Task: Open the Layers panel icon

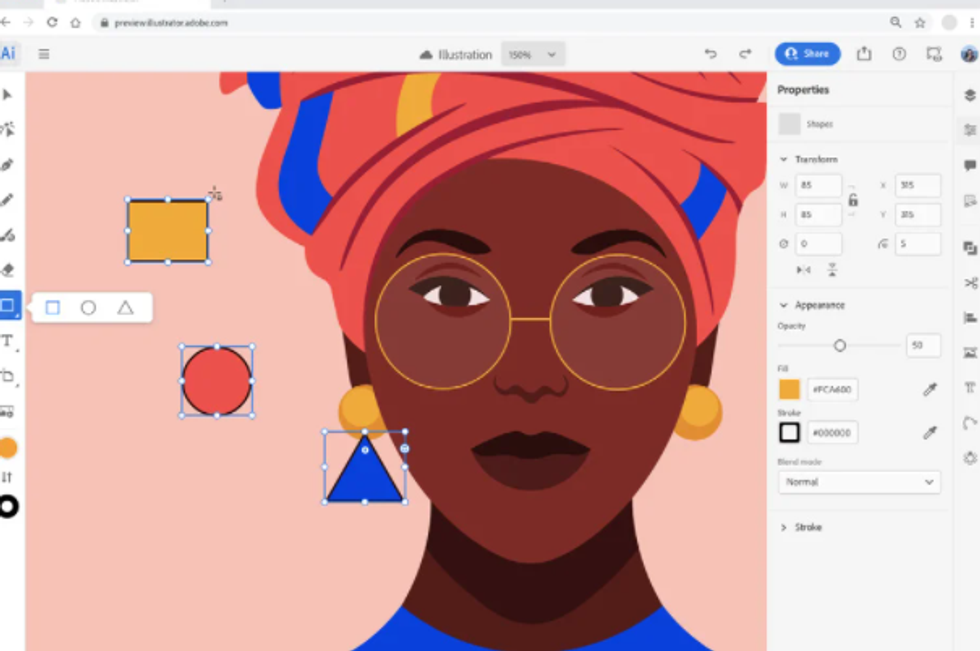Action: 969,95
